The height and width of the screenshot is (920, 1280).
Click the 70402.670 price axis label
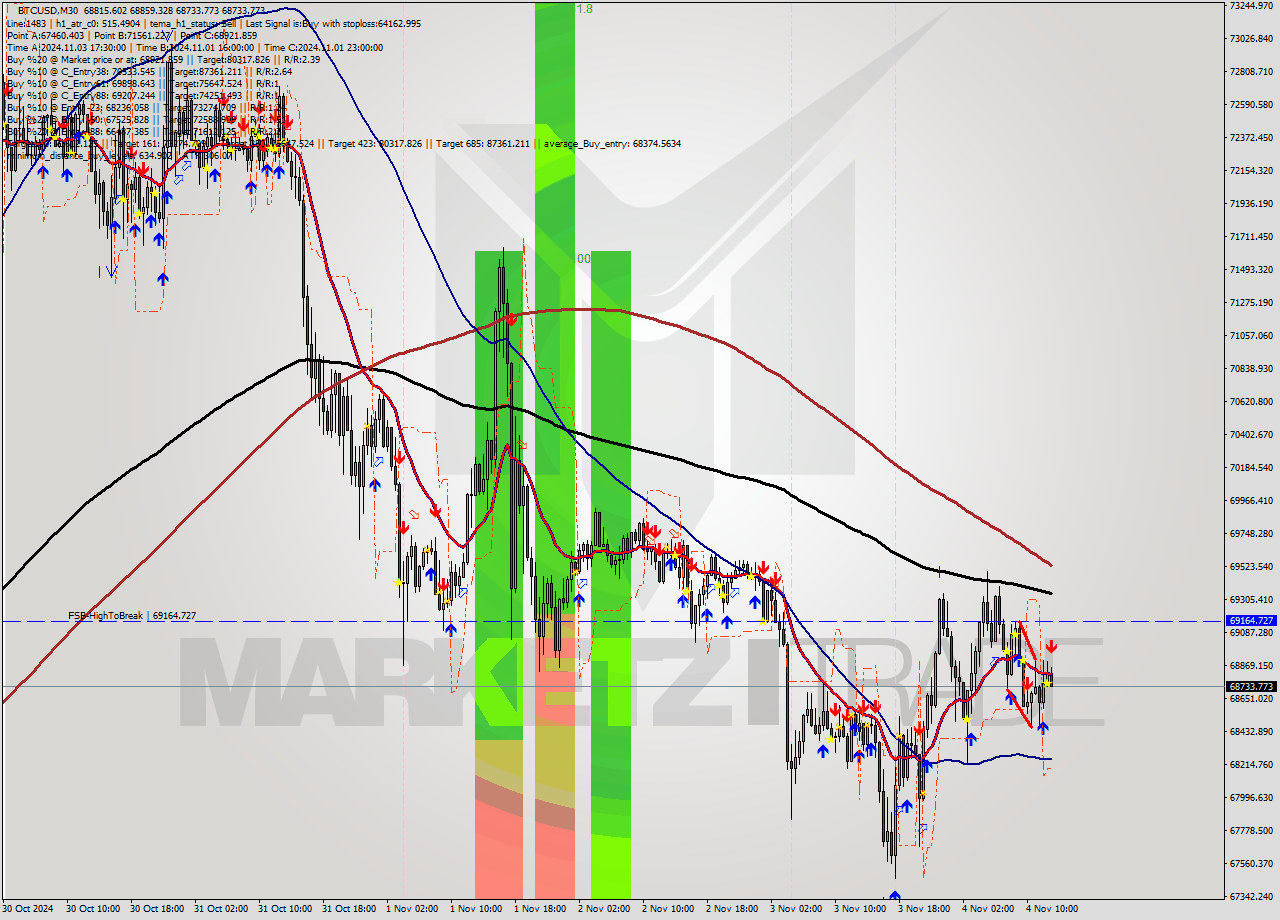pos(1252,434)
